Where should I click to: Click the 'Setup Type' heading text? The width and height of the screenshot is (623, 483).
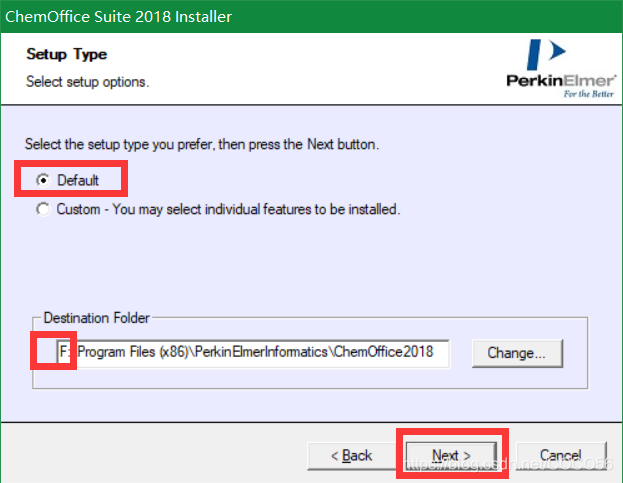click(x=67, y=54)
